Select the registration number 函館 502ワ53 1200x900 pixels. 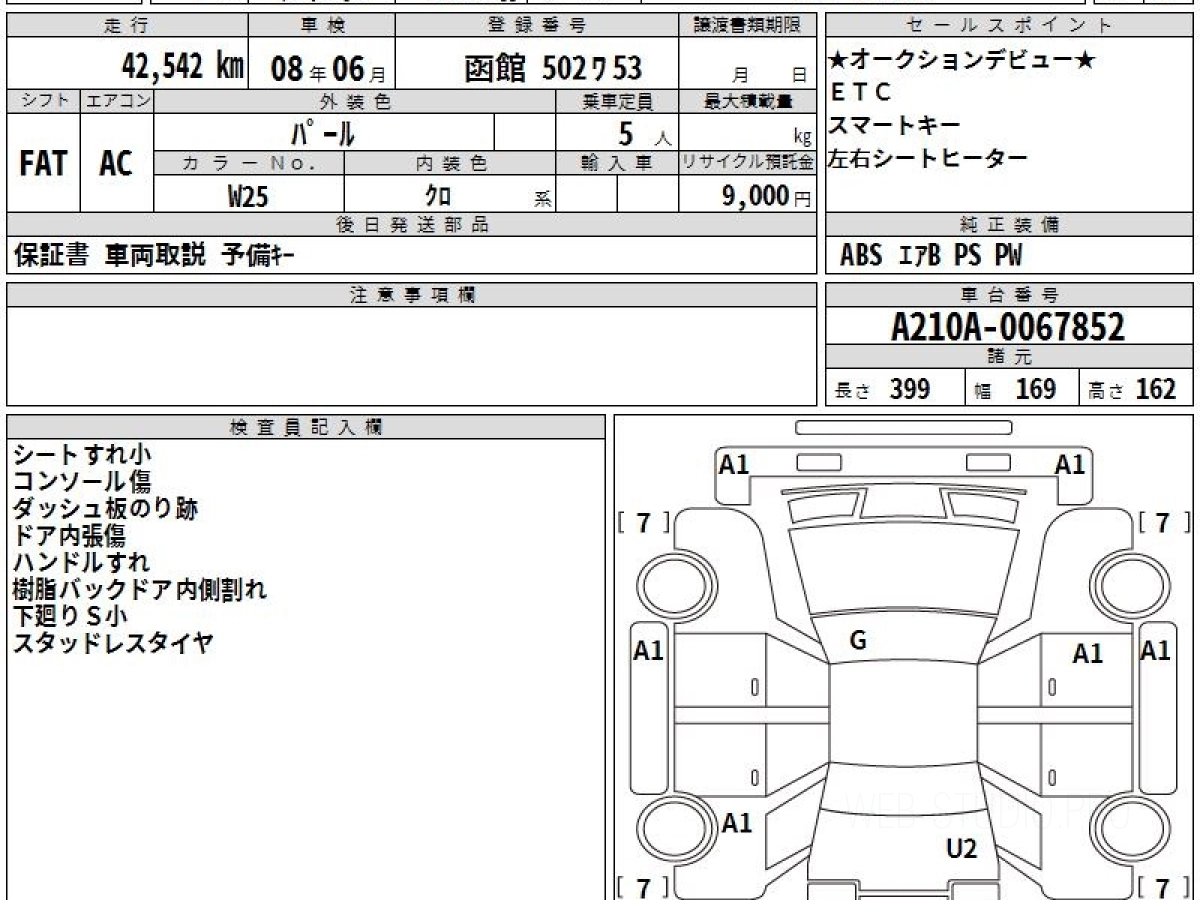click(552, 68)
